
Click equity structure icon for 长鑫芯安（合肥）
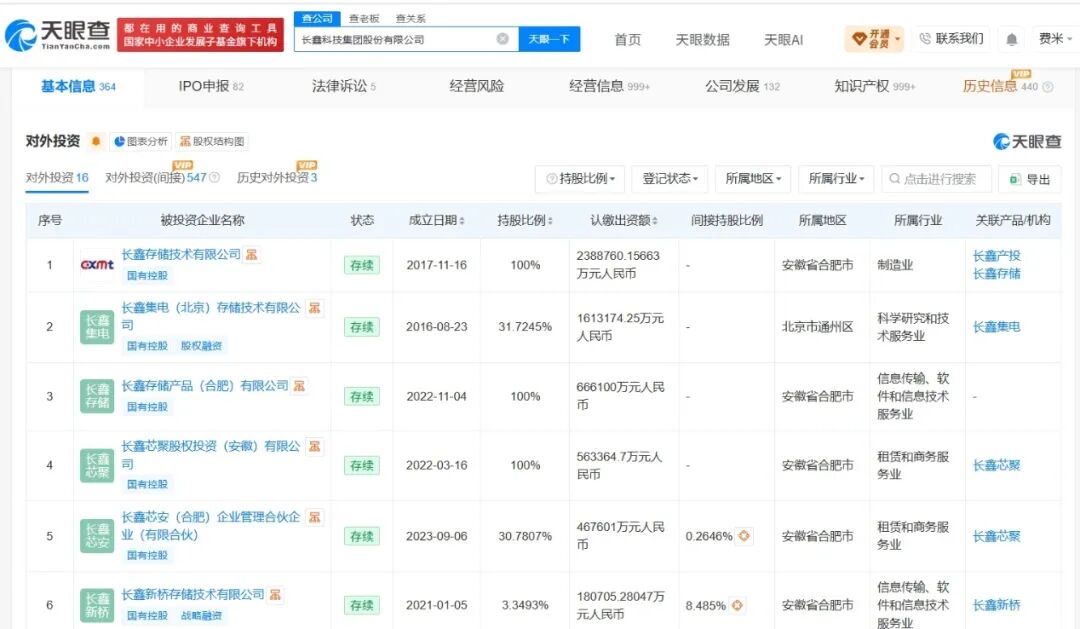pos(314,517)
